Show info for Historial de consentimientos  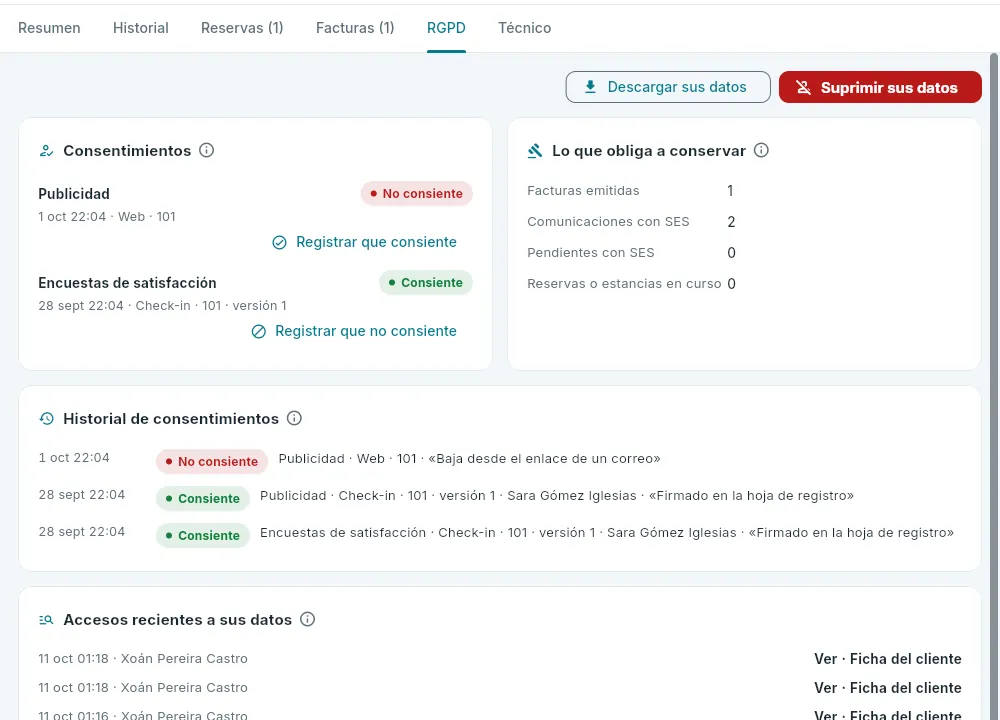(294, 418)
